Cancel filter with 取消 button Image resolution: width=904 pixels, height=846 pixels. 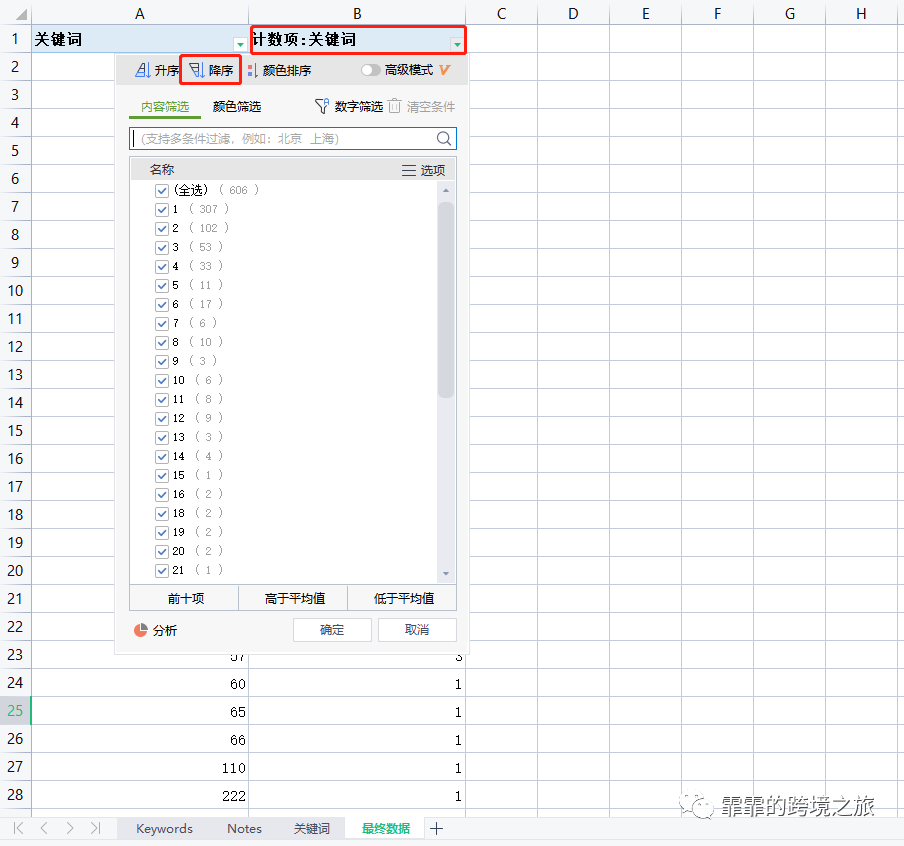[417, 630]
